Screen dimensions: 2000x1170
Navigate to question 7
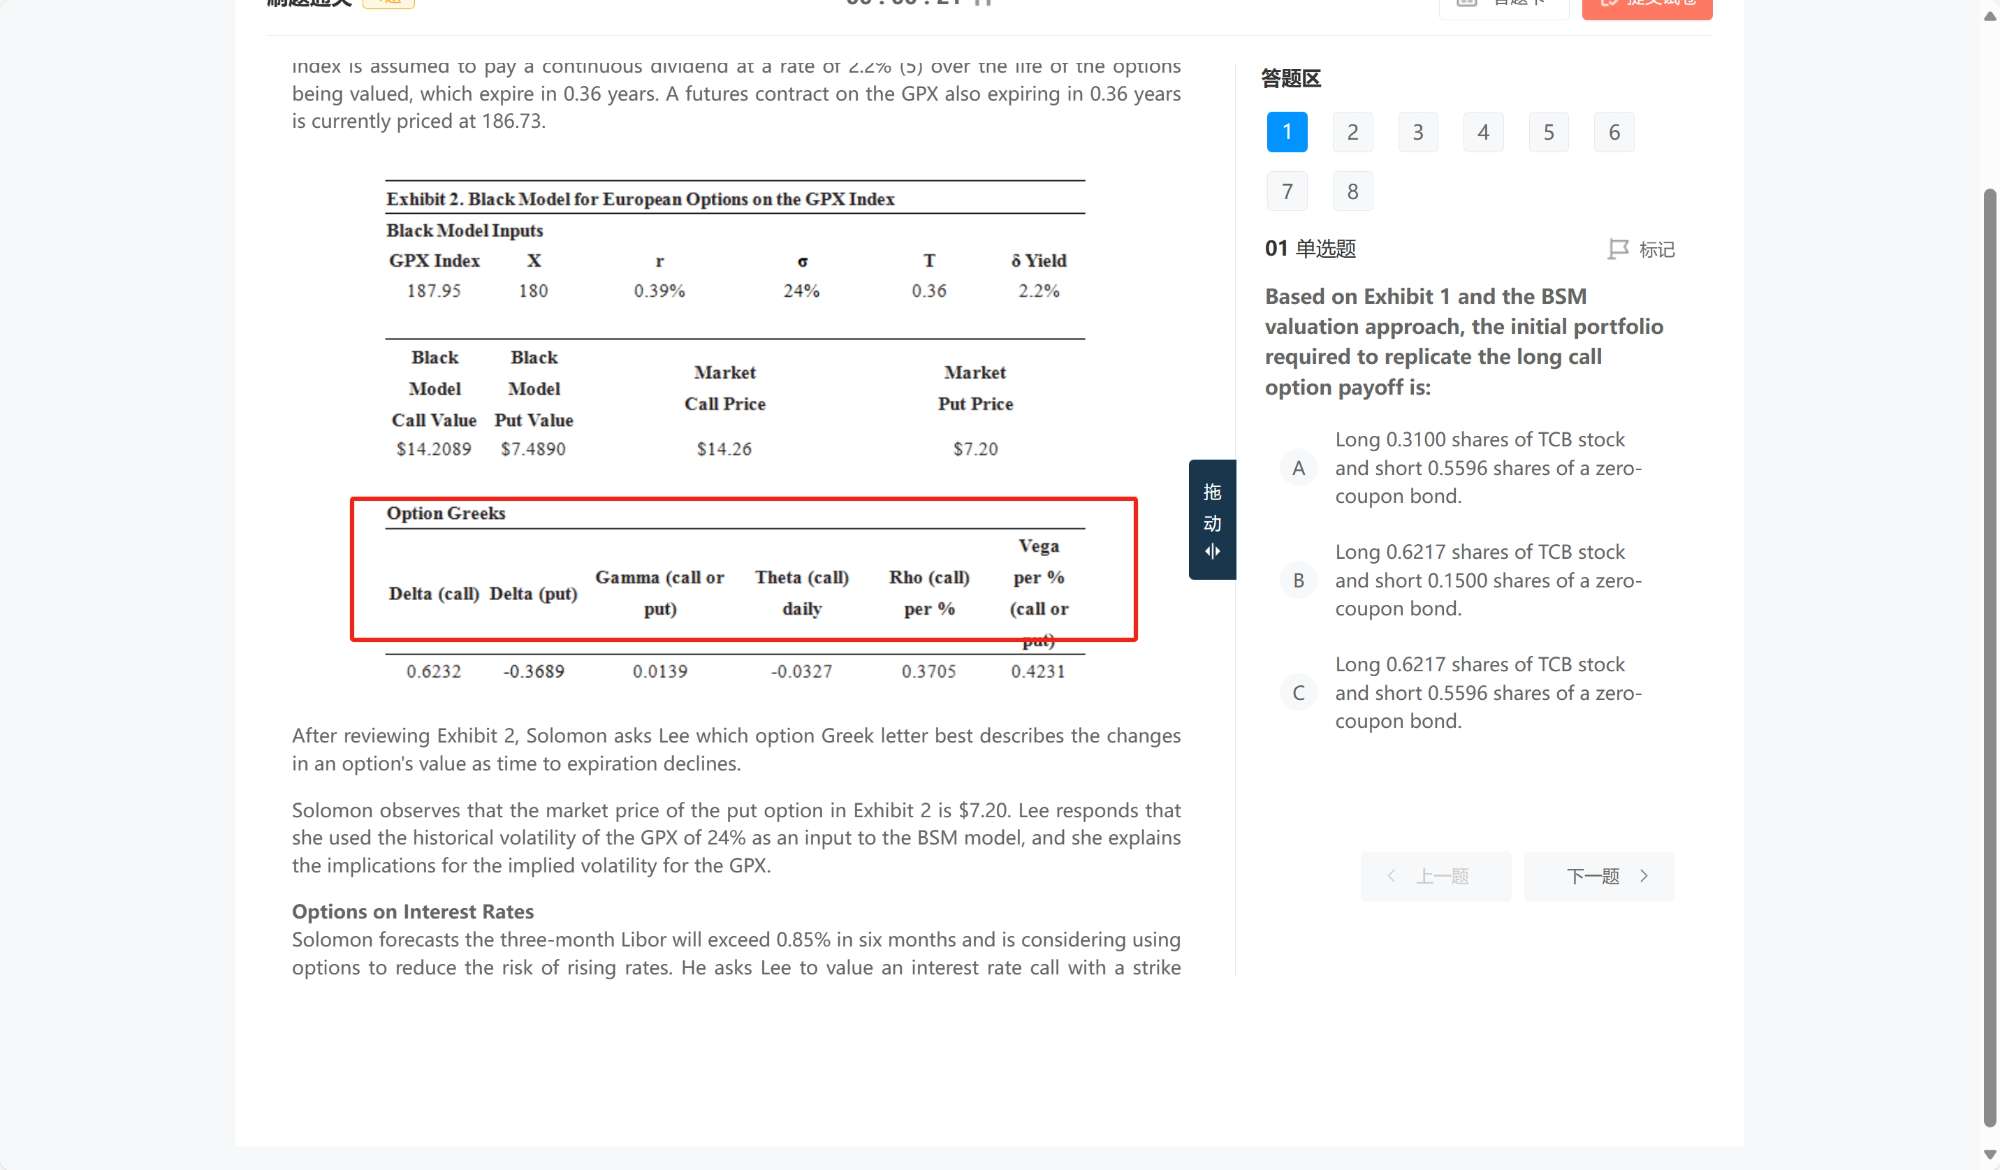coord(1287,191)
